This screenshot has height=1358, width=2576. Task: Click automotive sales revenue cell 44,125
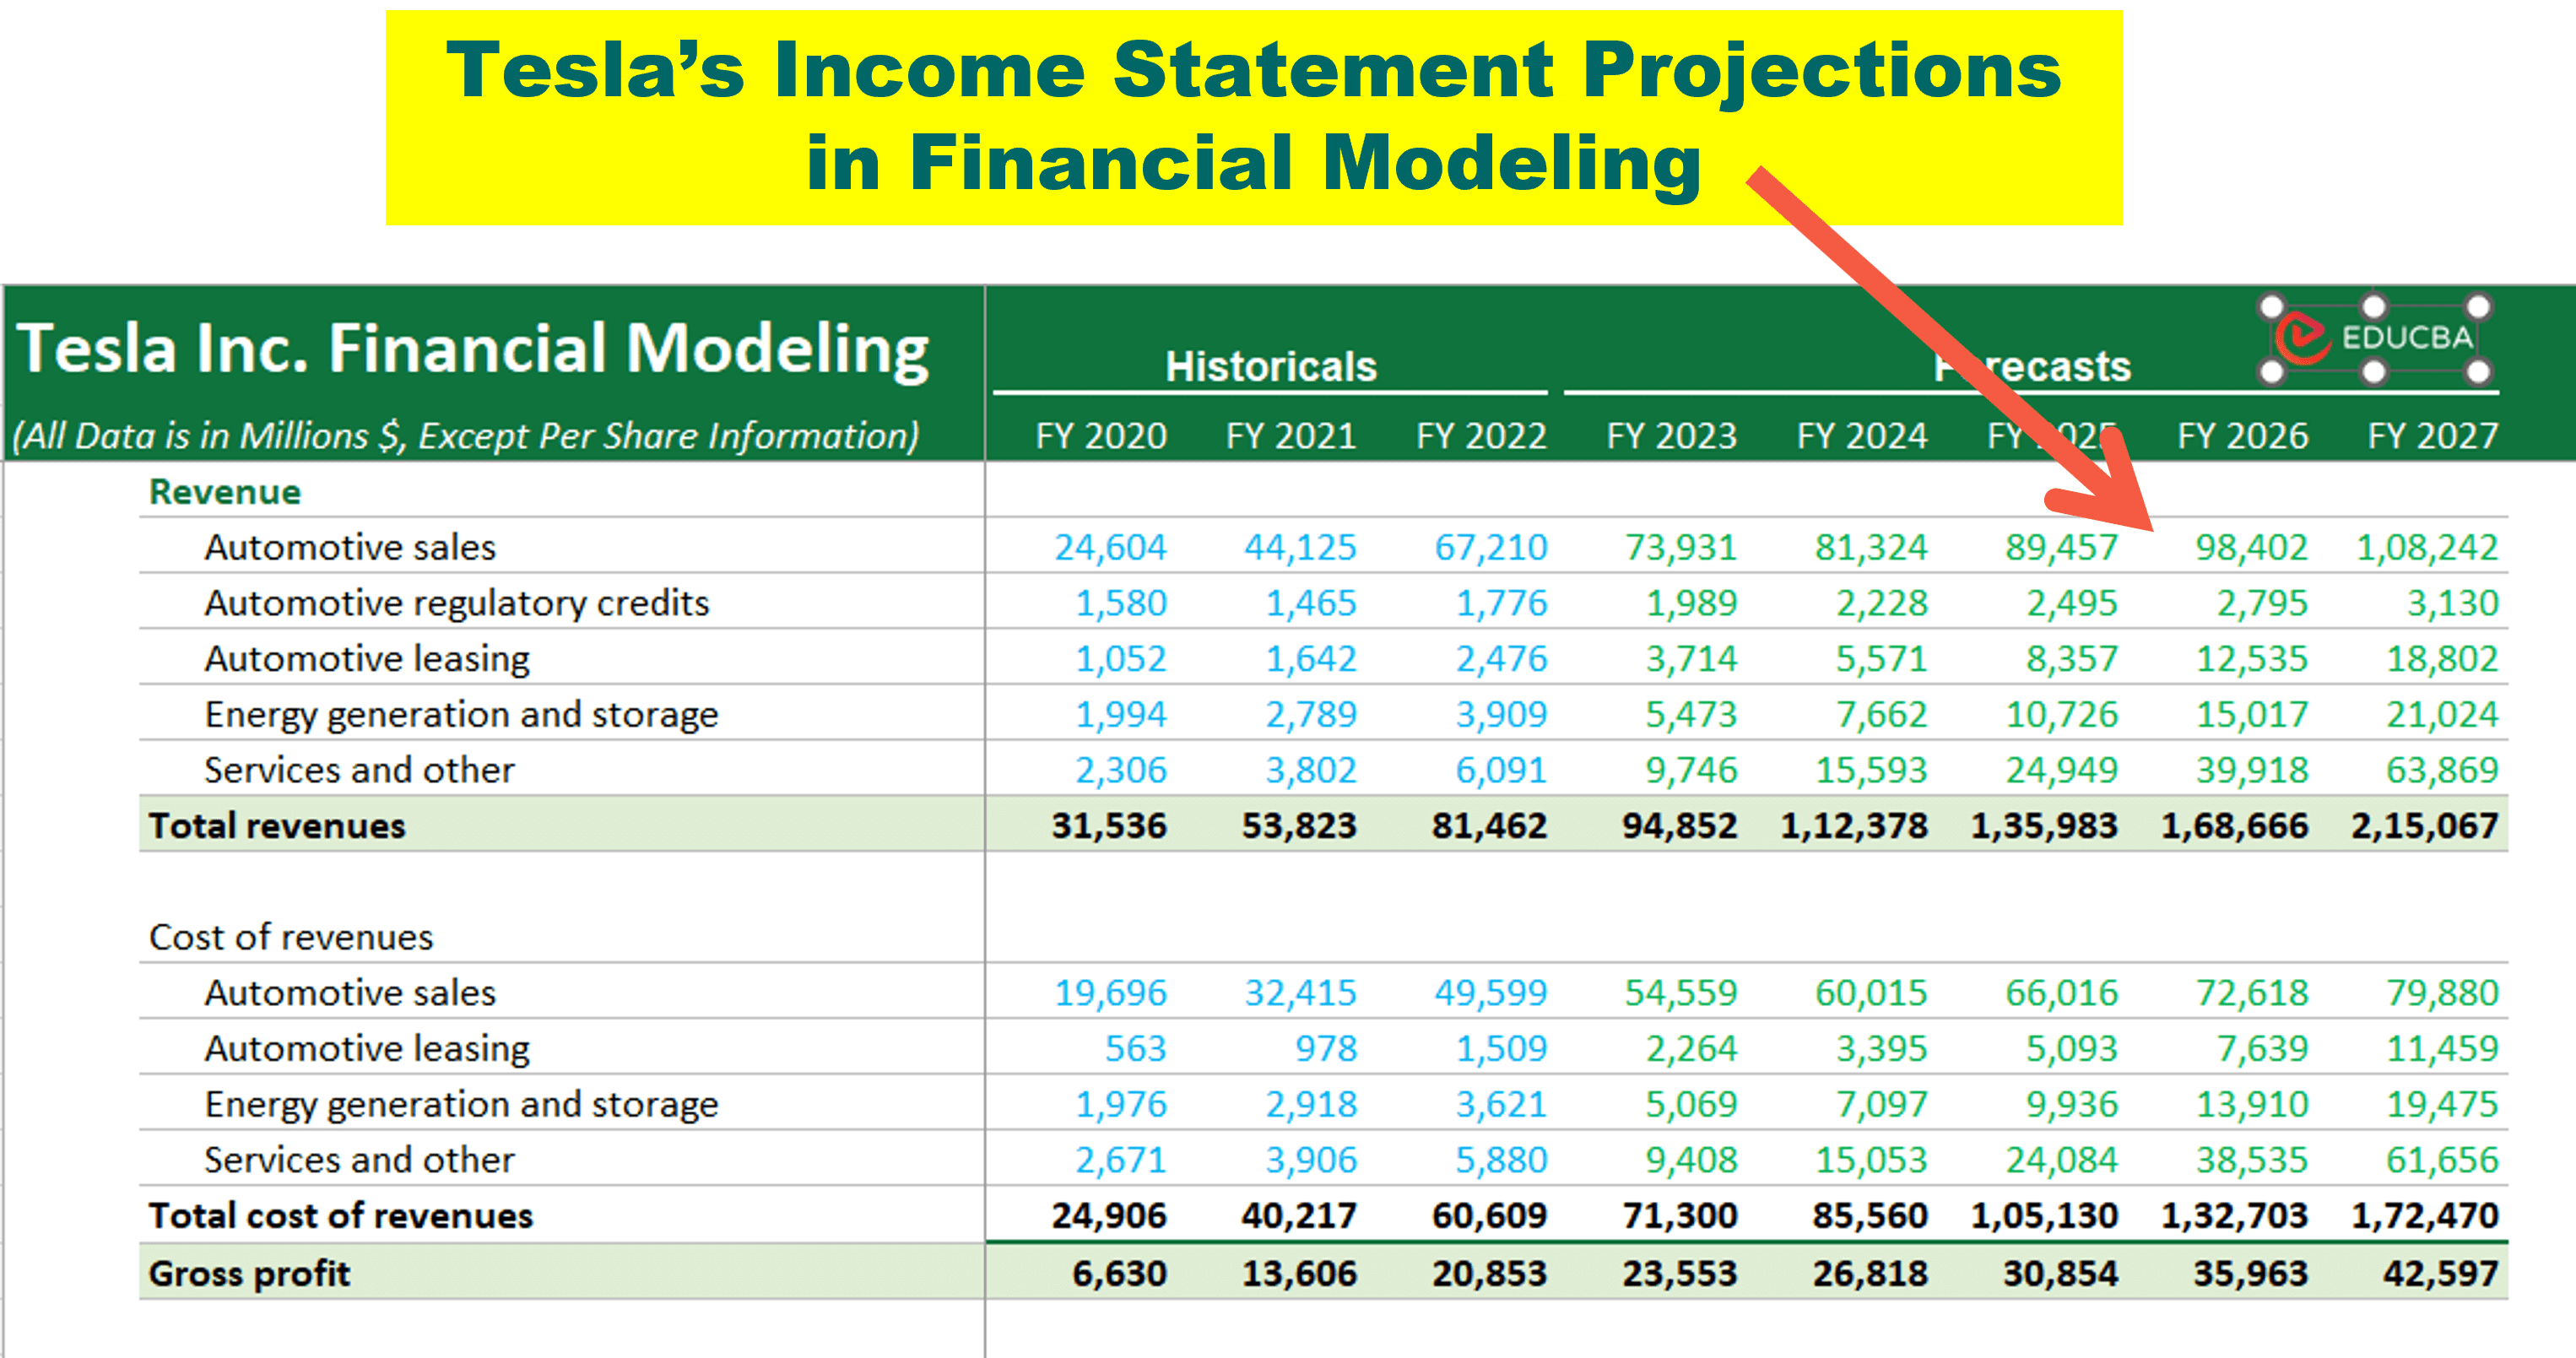1301,548
